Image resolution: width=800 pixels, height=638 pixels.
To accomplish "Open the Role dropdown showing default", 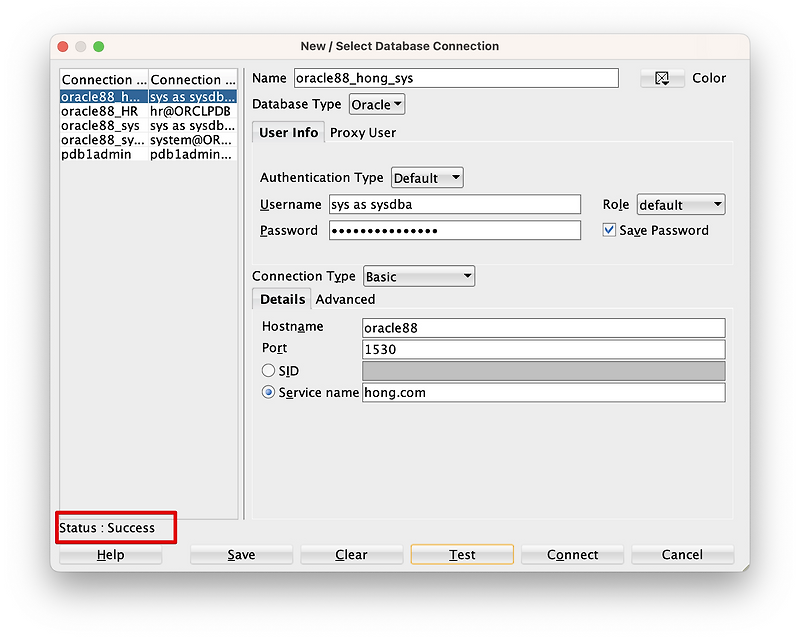I will 680,204.
